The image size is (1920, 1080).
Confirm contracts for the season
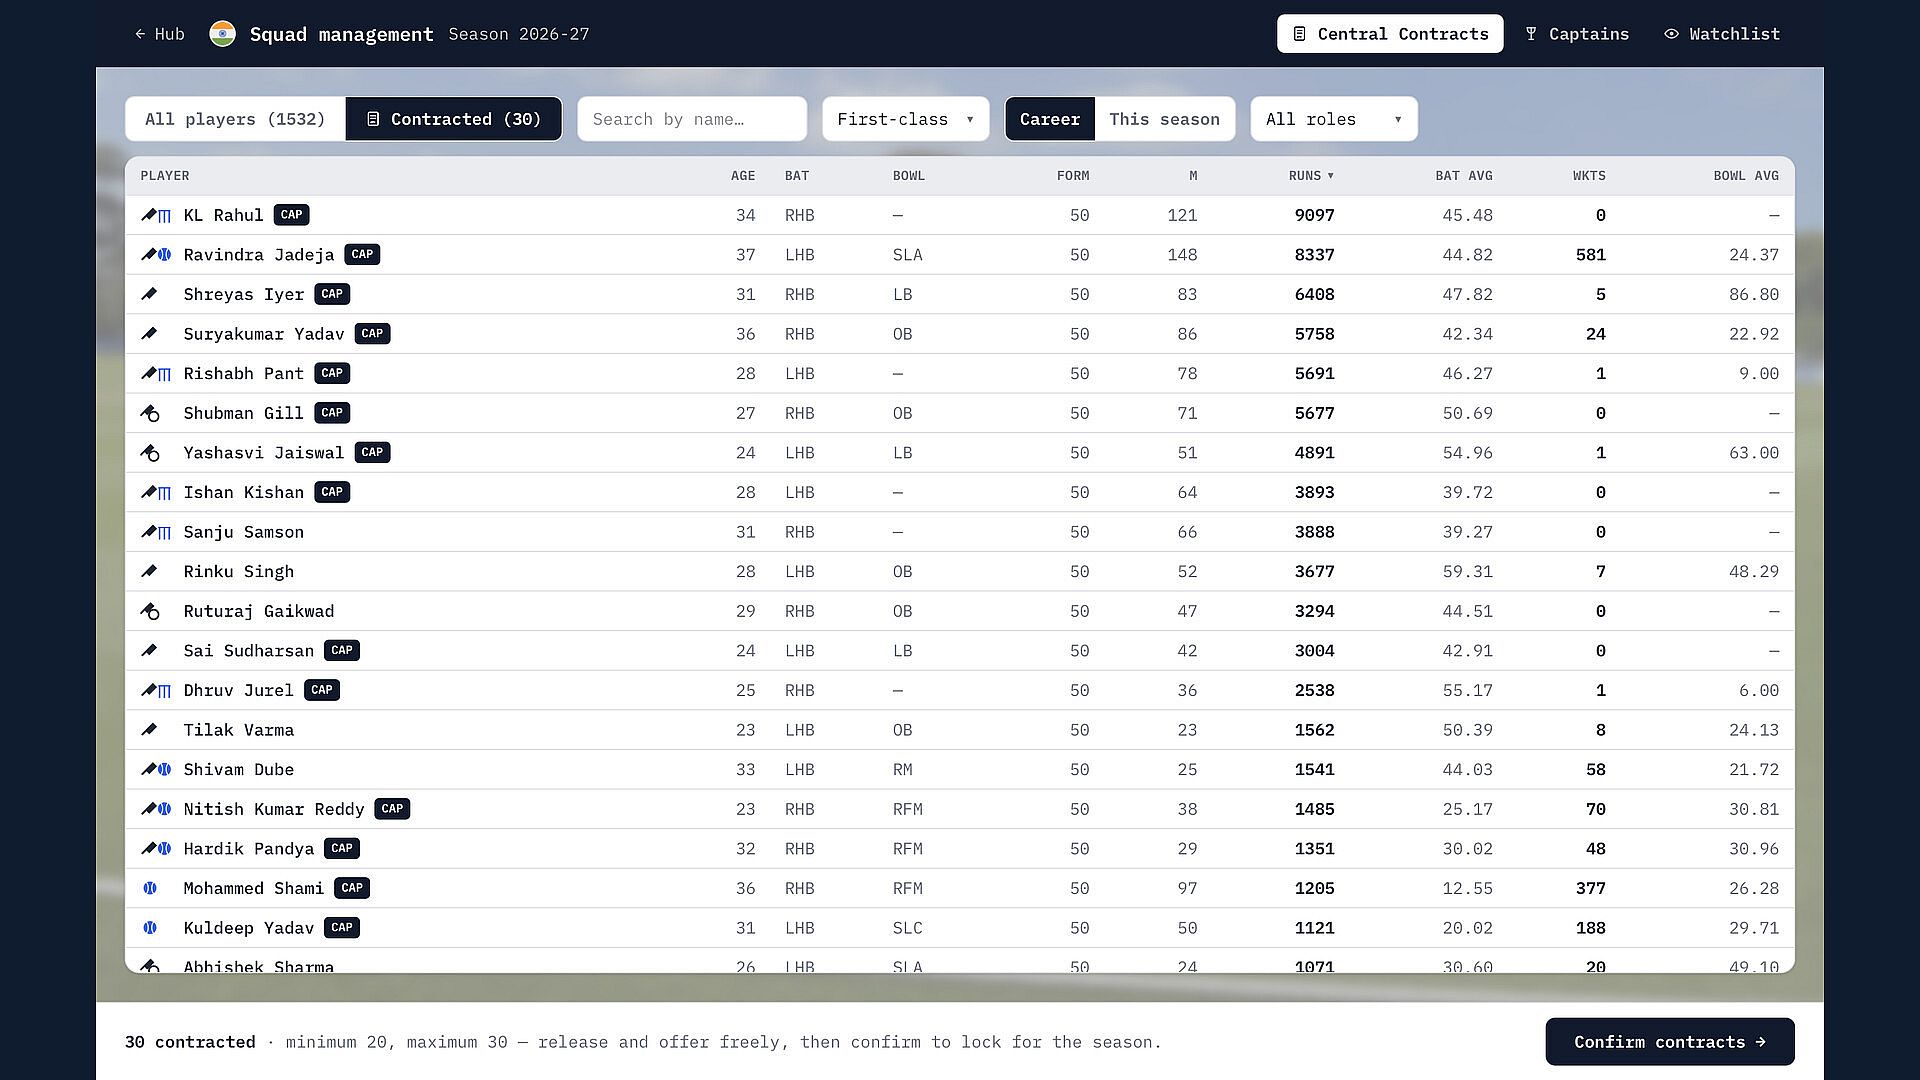(x=1670, y=1042)
